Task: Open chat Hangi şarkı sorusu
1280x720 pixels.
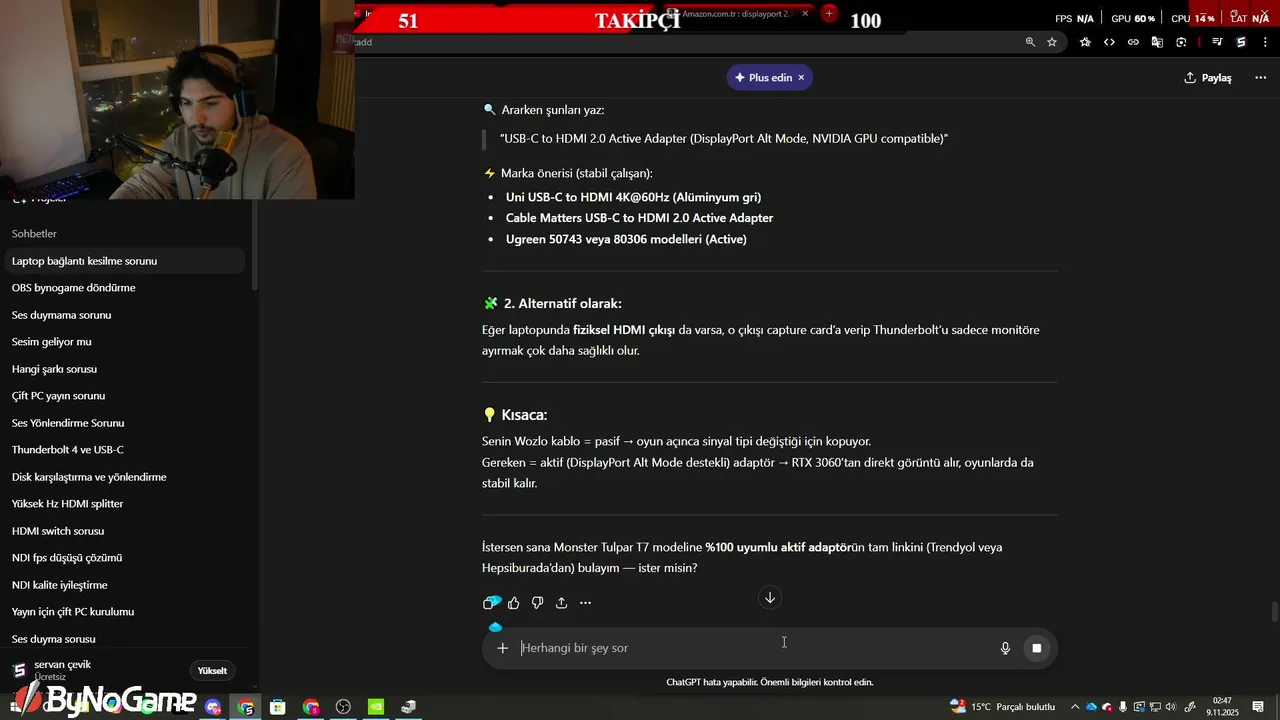Action: 124,369
